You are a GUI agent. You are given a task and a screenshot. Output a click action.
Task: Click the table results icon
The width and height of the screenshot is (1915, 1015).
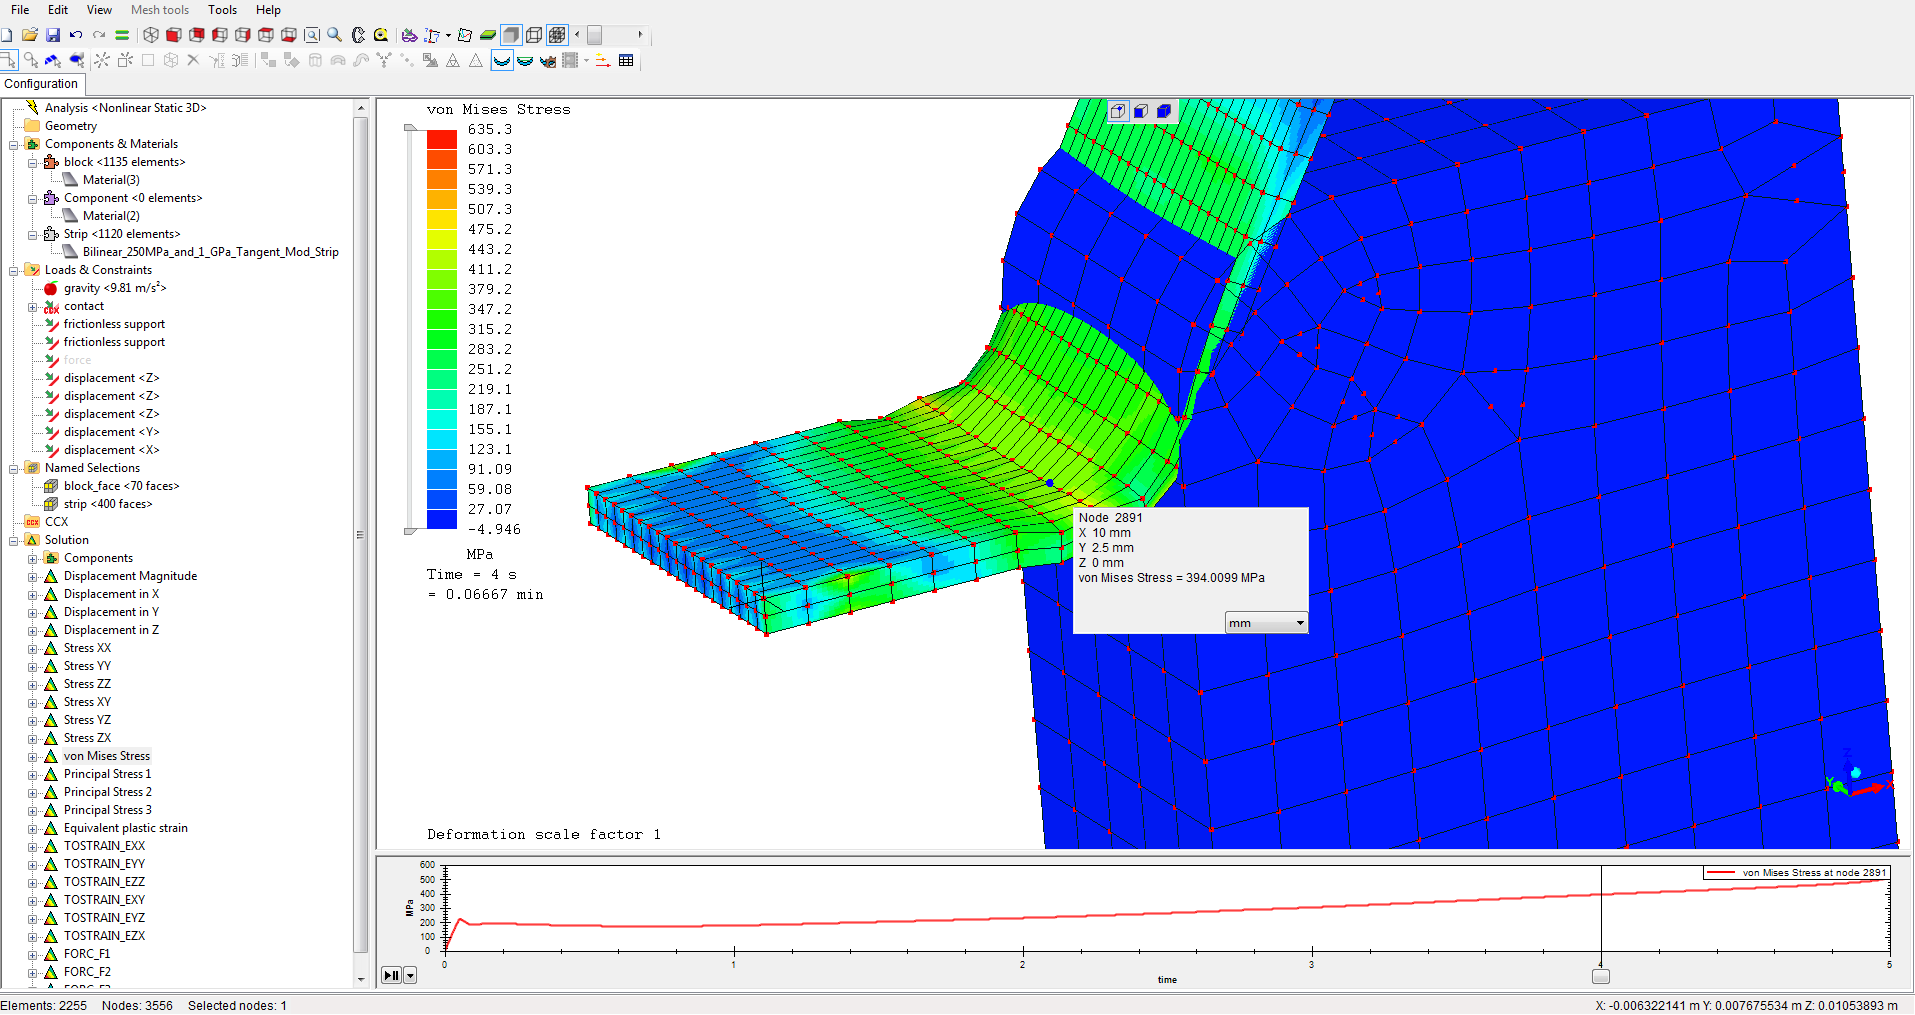pyautogui.click(x=626, y=60)
